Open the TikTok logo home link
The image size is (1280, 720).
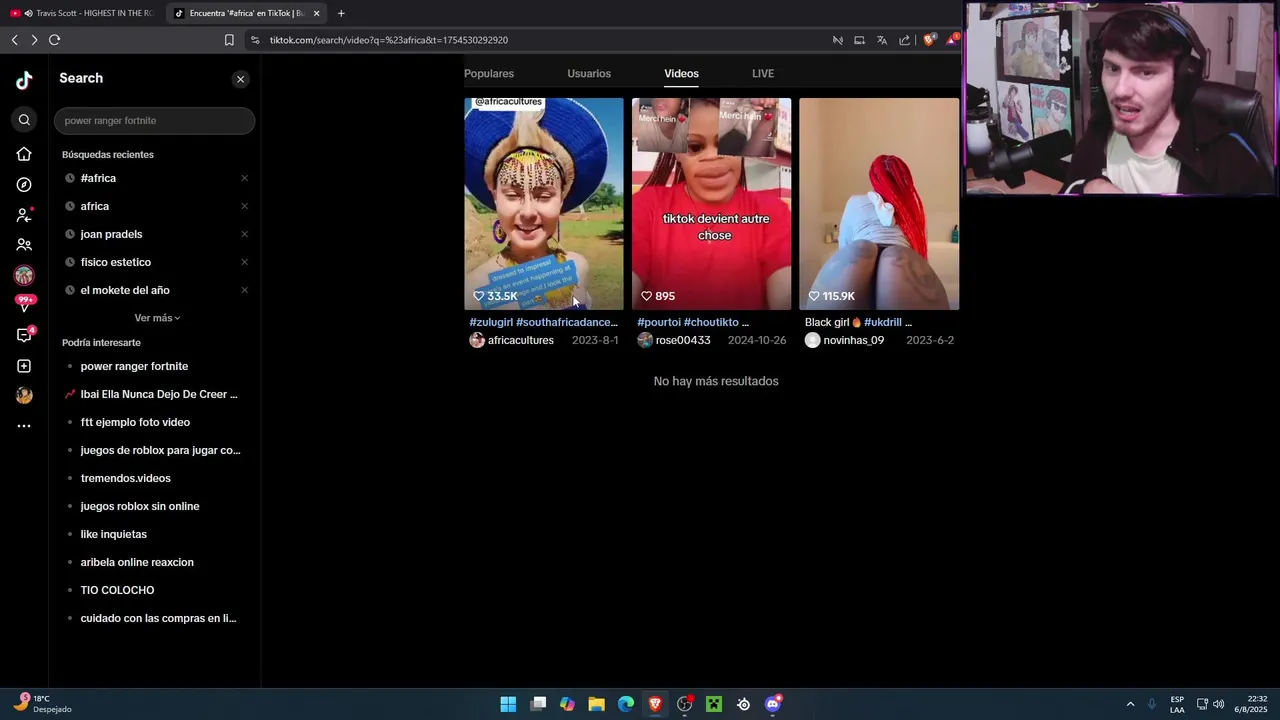coord(24,81)
